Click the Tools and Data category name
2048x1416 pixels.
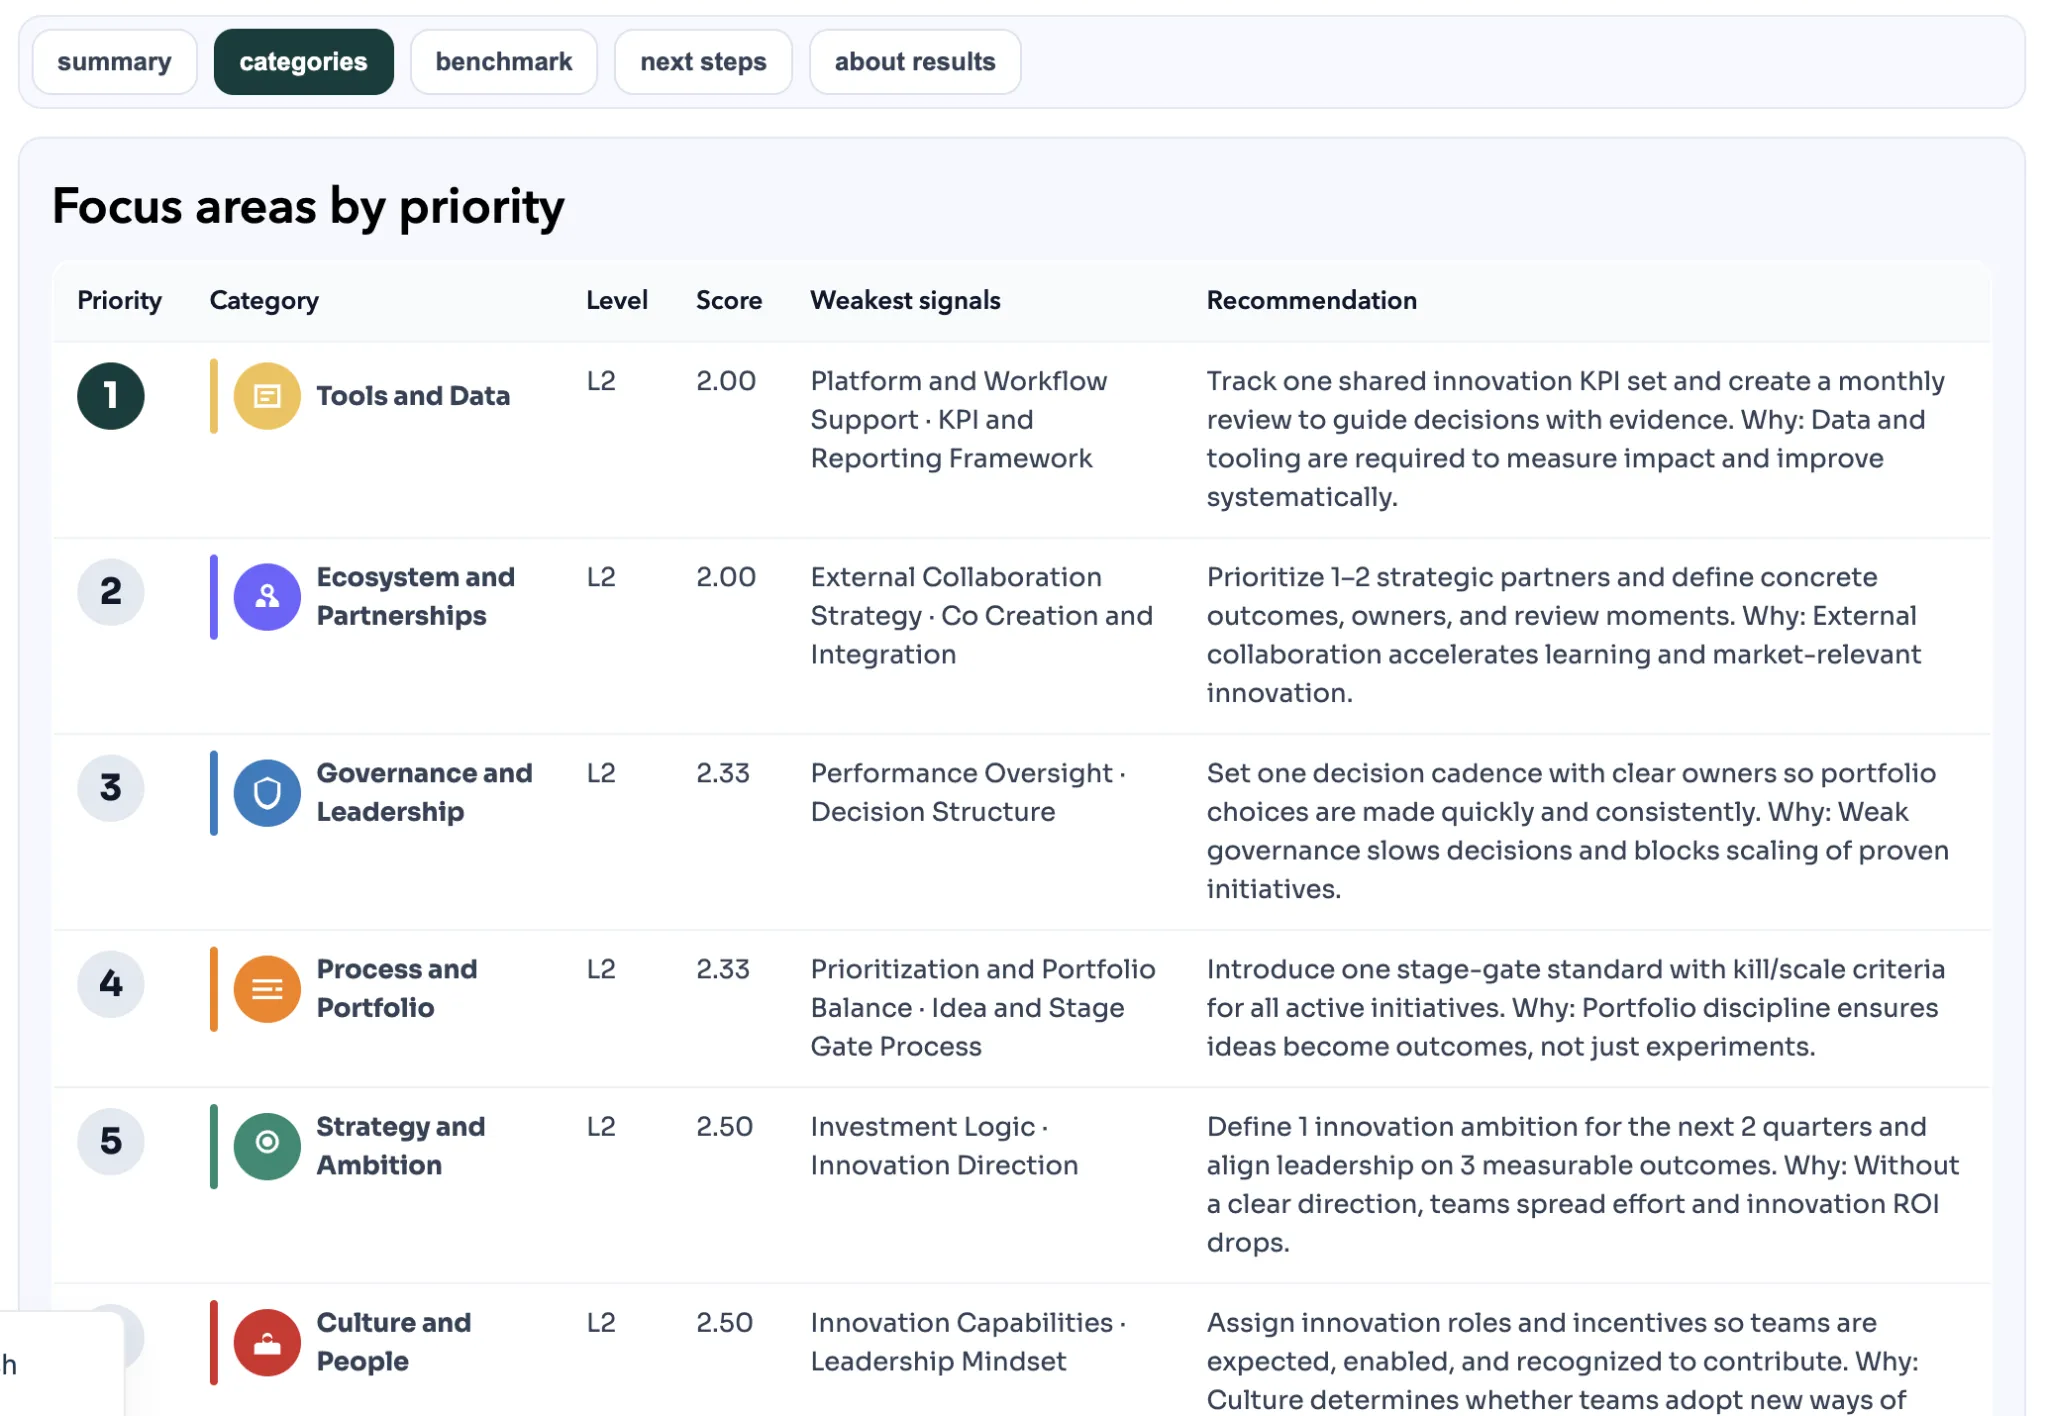pyautogui.click(x=413, y=396)
